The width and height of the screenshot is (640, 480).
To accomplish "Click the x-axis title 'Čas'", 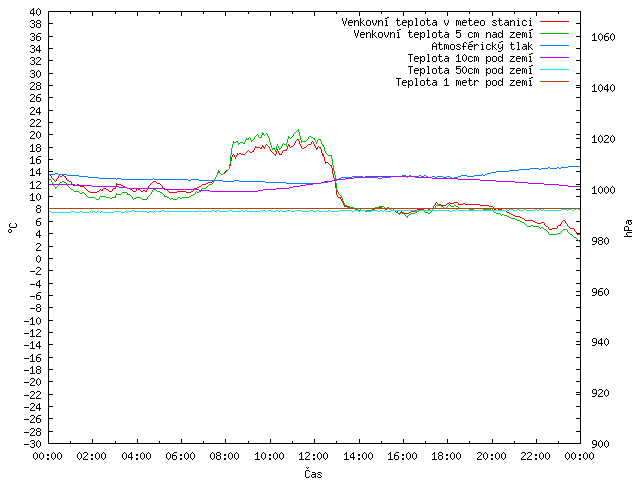I will pyautogui.click(x=313, y=473).
